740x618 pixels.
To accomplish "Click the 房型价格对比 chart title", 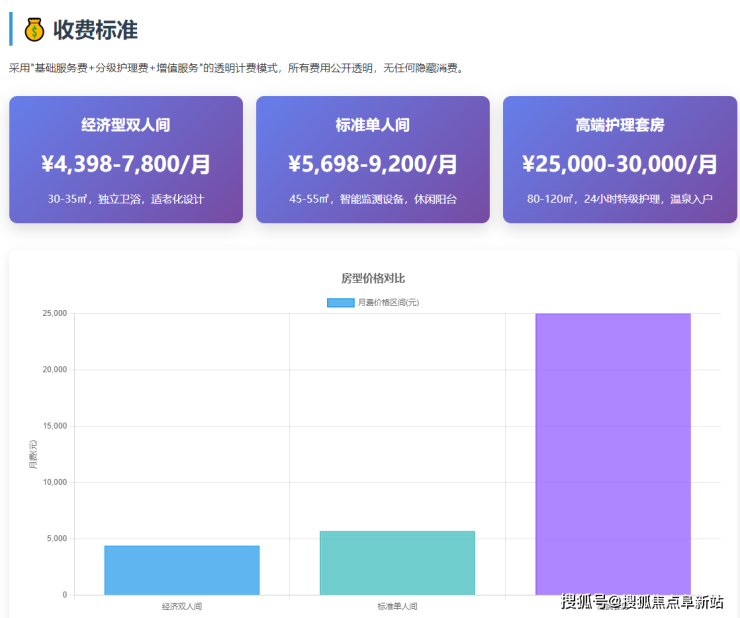I will 372,278.
